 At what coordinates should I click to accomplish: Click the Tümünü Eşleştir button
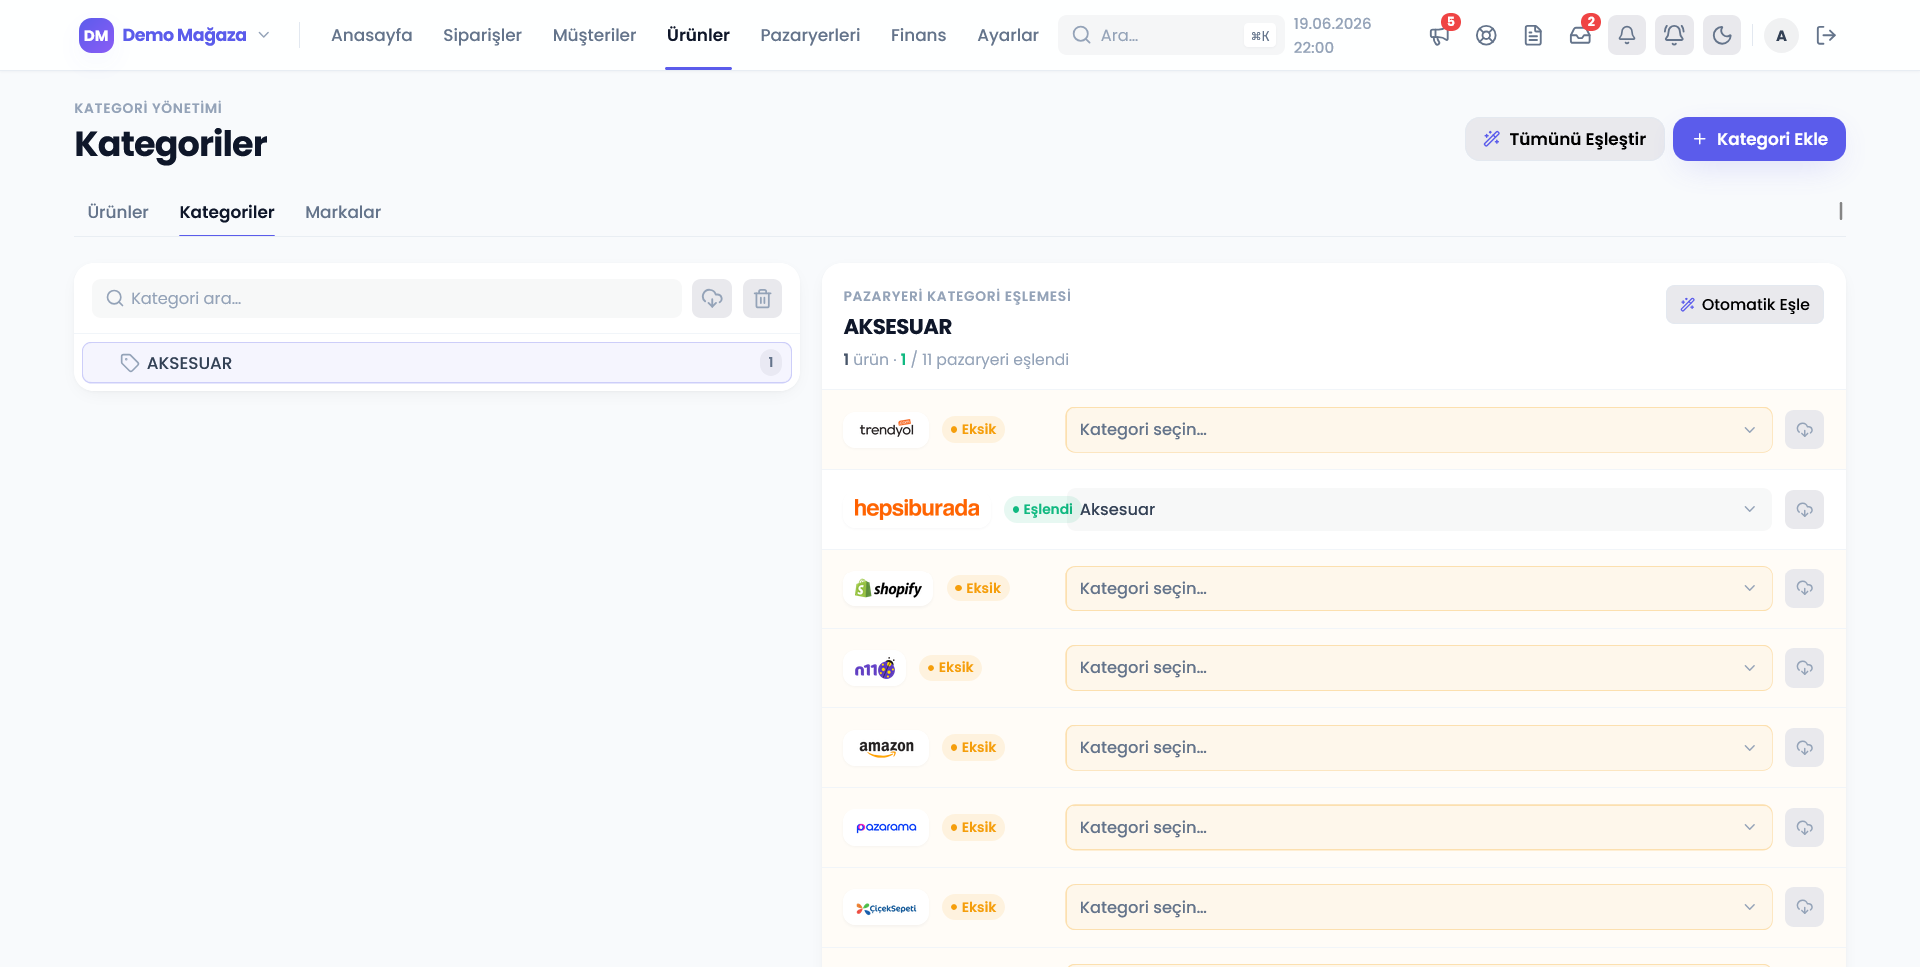coord(1564,139)
